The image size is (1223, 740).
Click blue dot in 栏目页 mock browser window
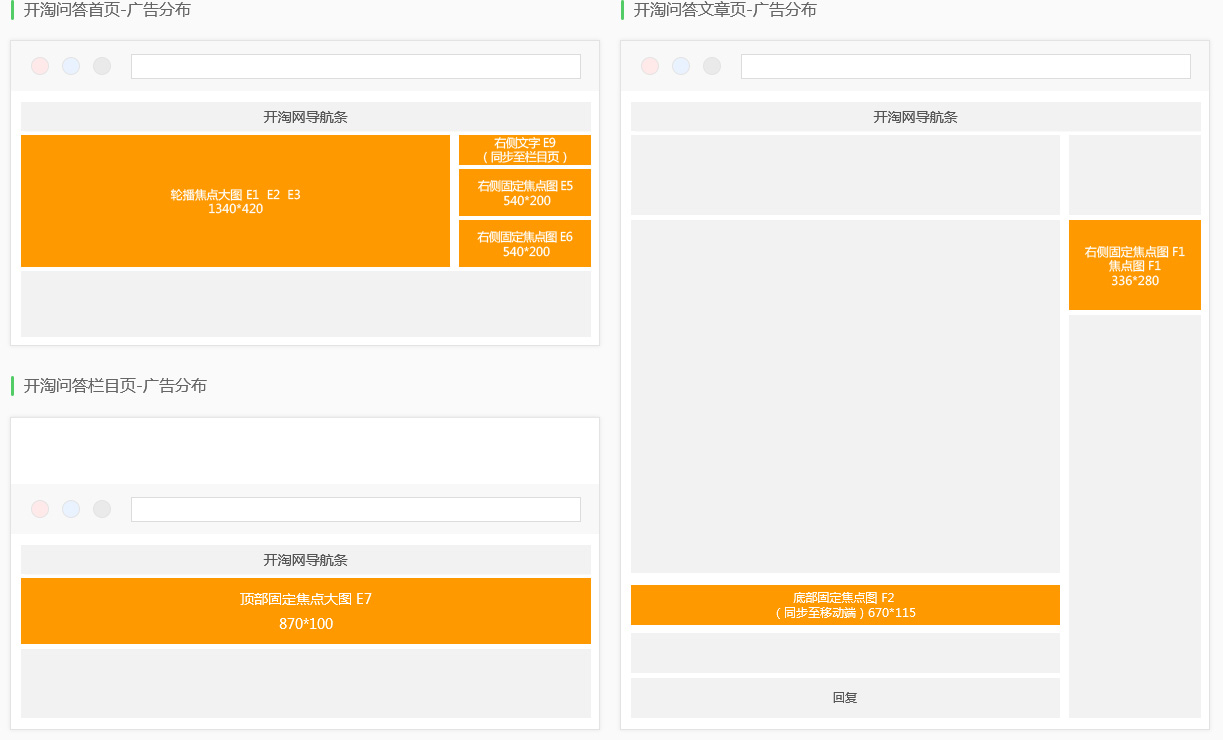coord(71,509)
